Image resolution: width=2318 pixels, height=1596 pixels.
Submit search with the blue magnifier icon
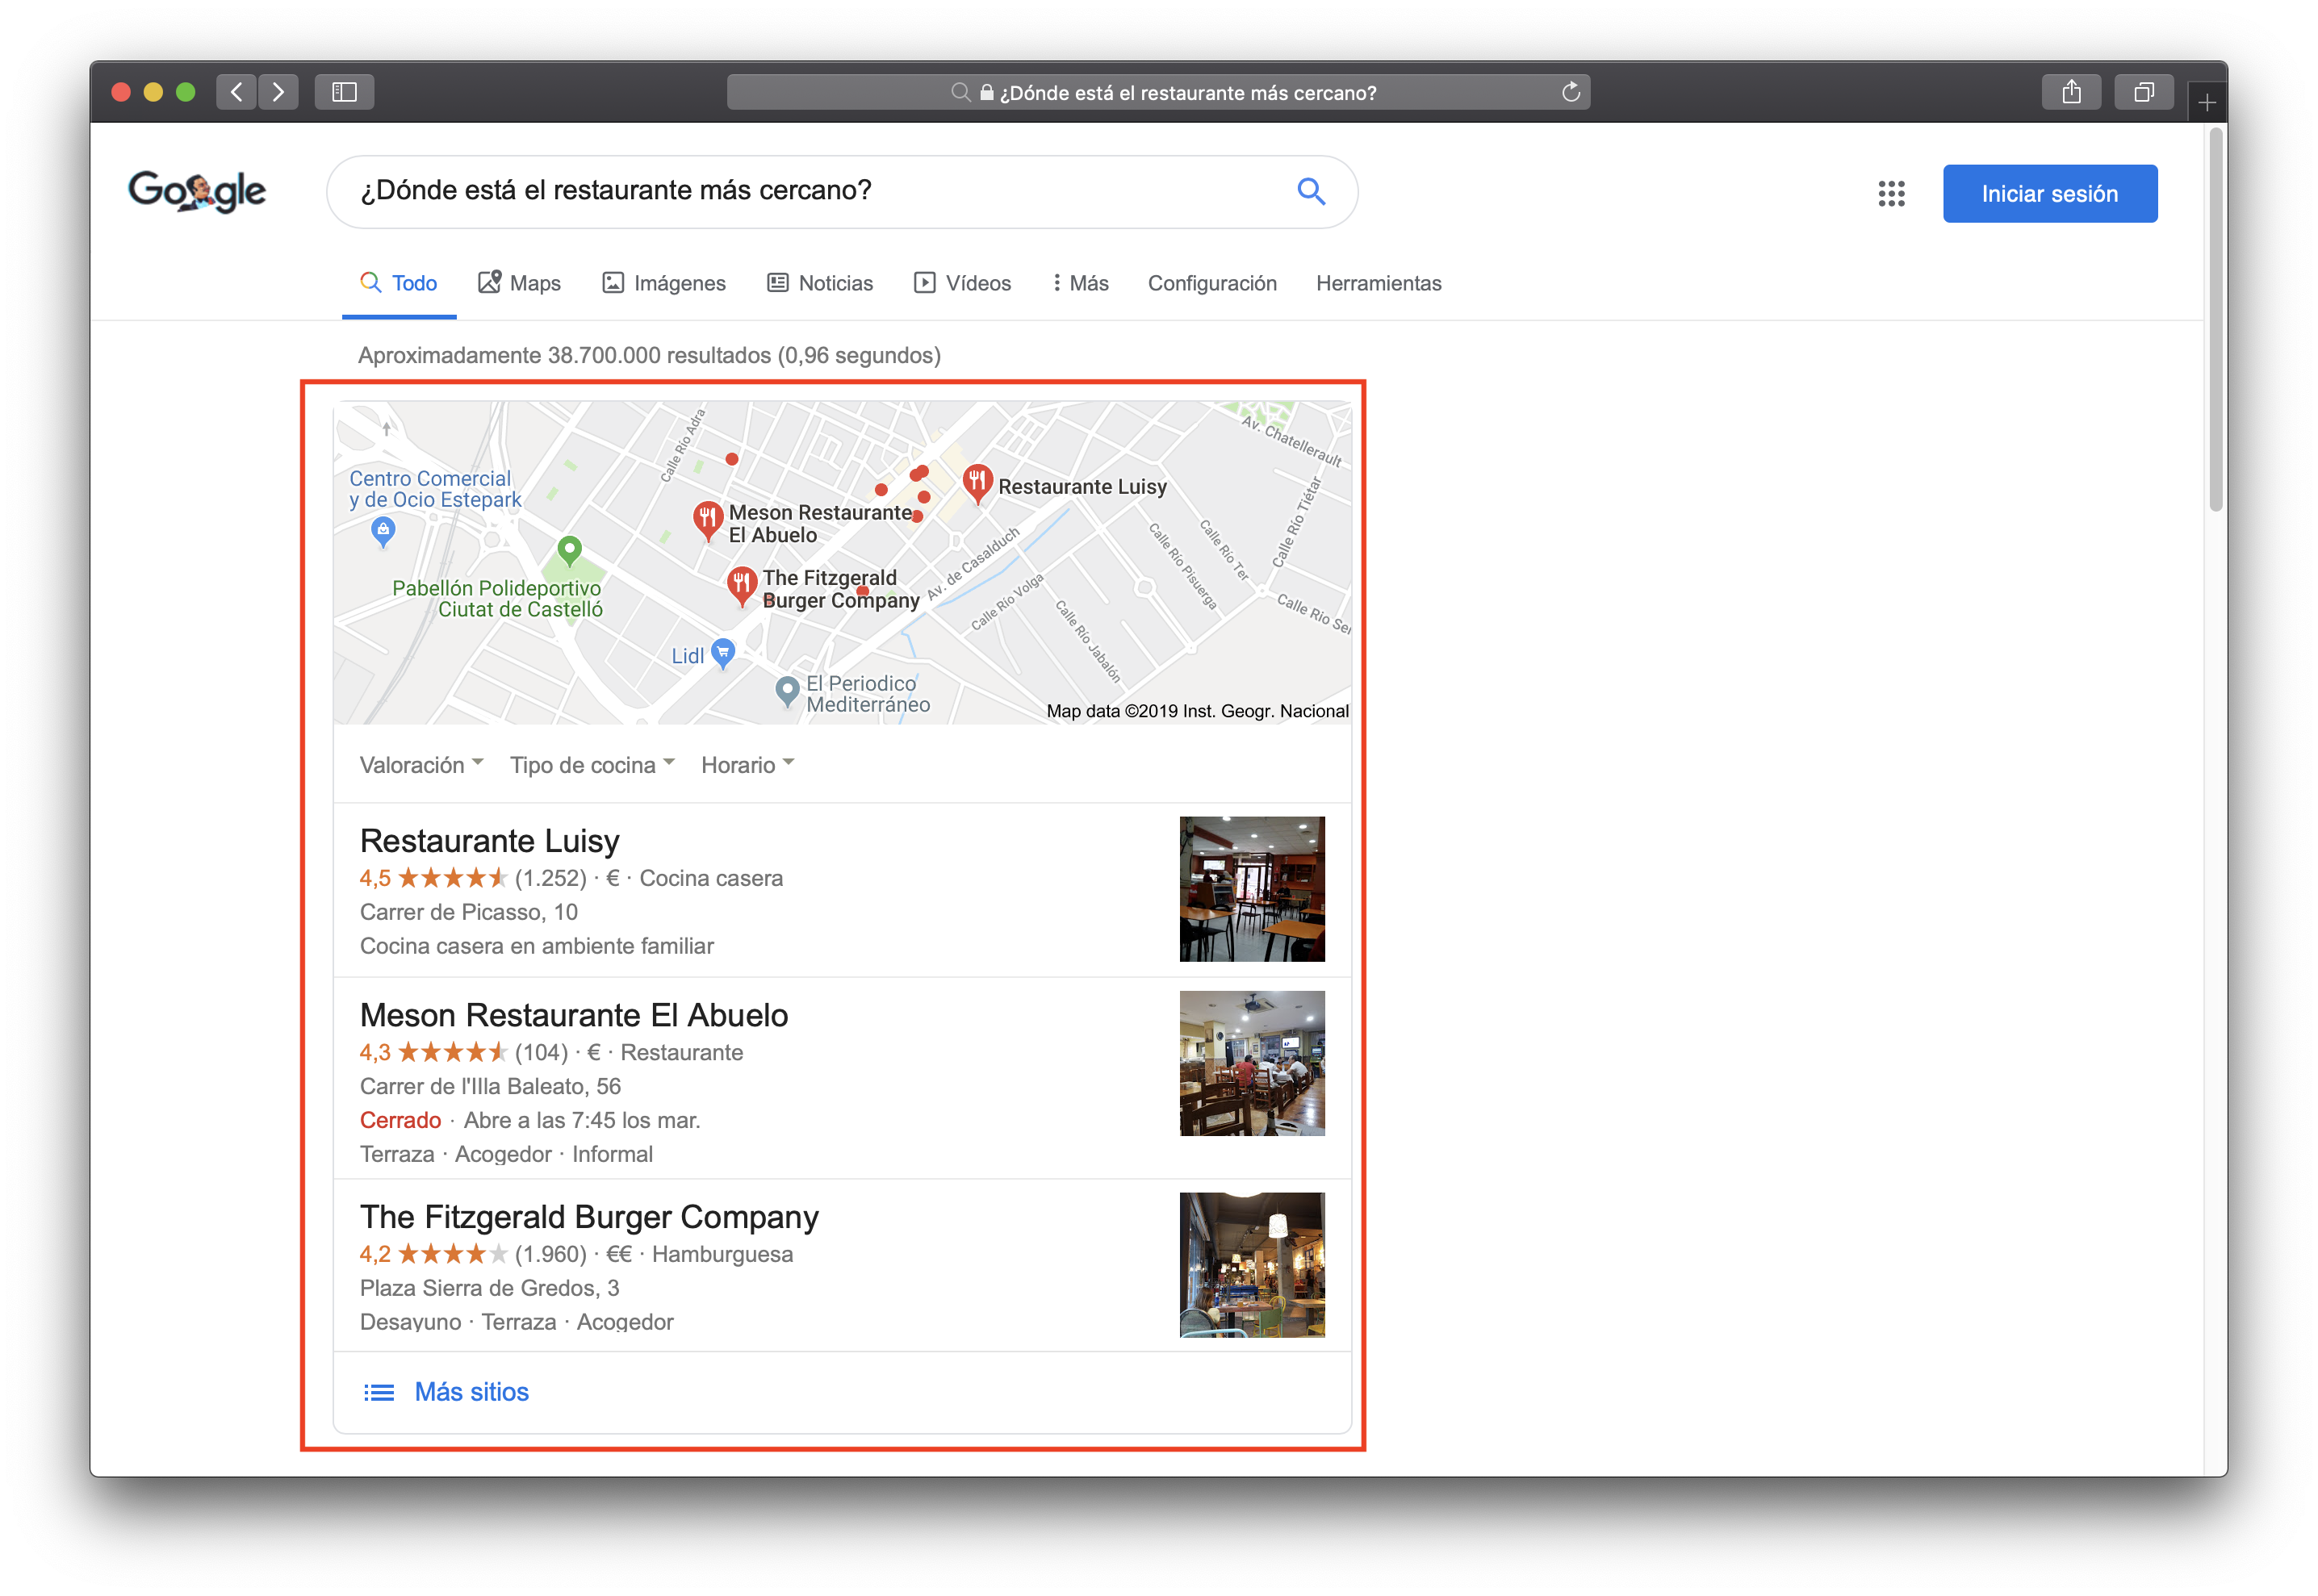(1311, 191)
